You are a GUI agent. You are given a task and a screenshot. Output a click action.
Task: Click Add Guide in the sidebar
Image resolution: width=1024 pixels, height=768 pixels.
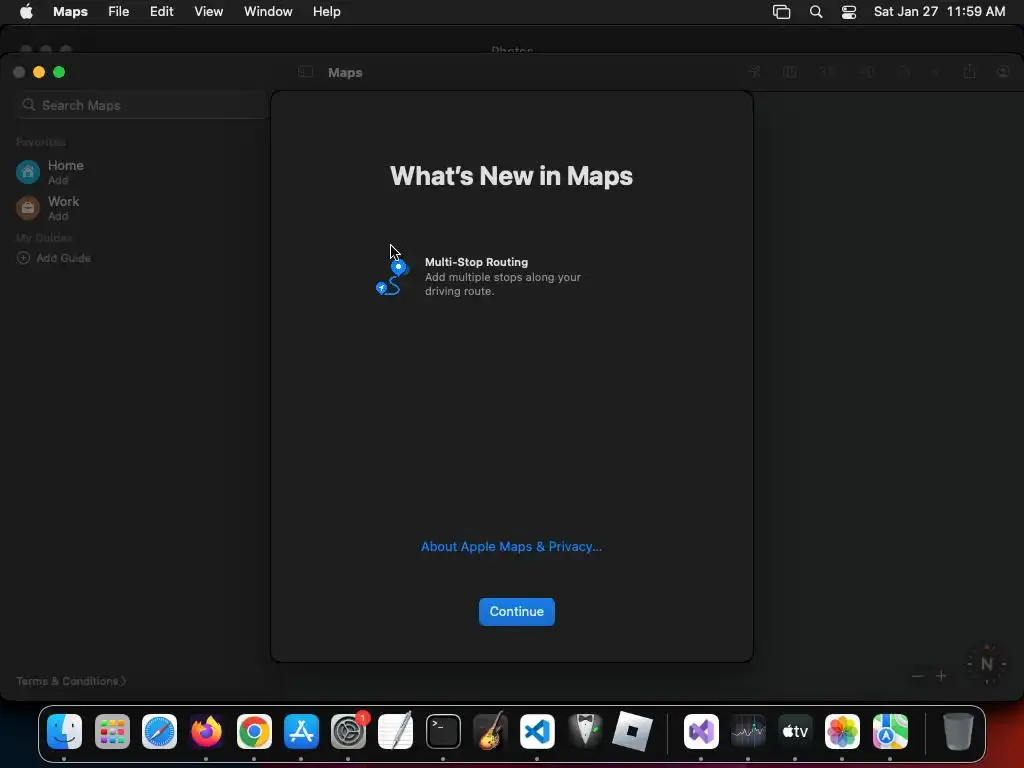(x=54, y=258)
